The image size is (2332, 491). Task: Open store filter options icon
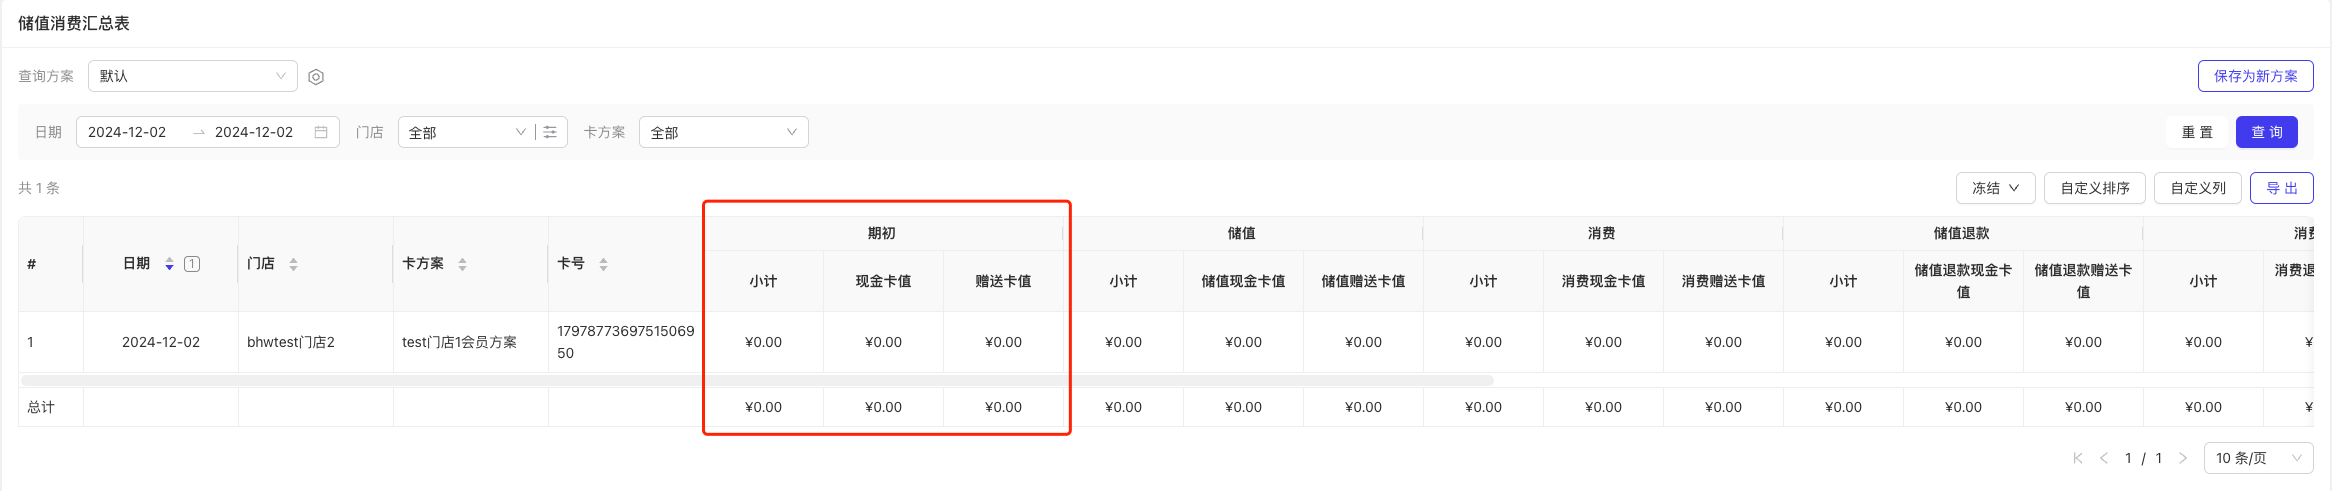pos(550,132)
